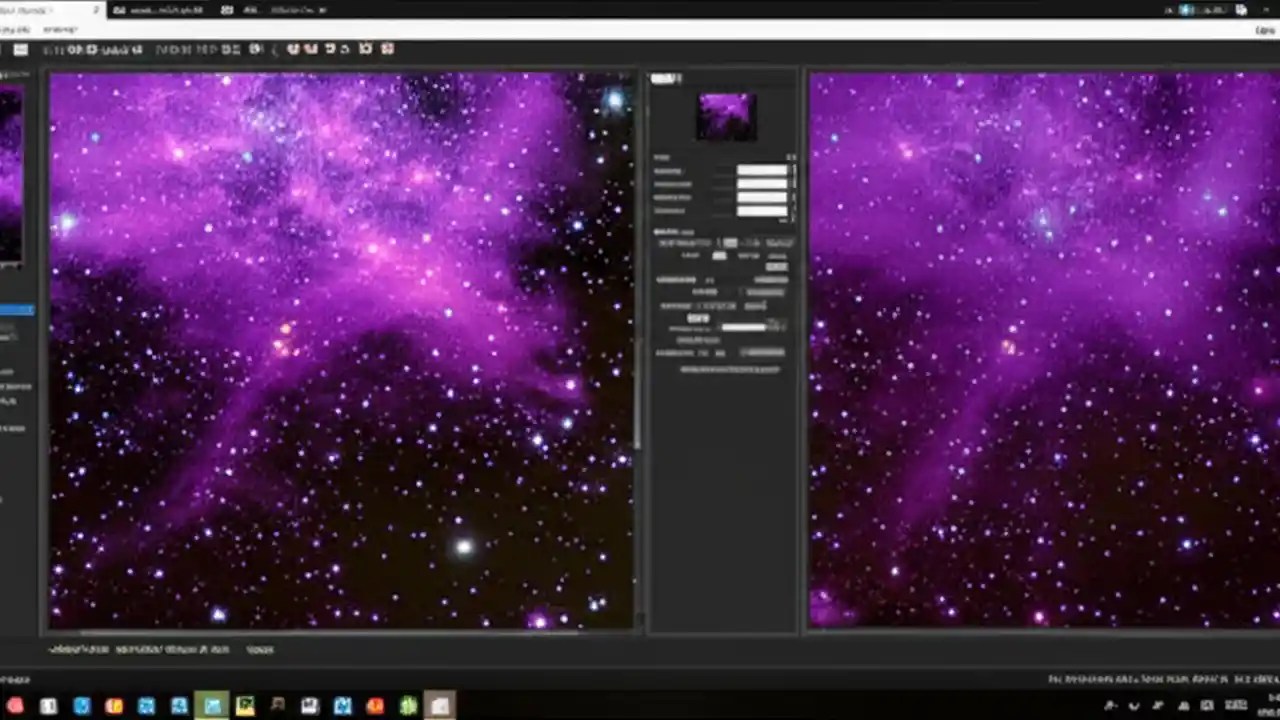This screenshot has width=1280, height=720.
Task: Select the Save icon on the main toolbar
Action: point(22,49)
